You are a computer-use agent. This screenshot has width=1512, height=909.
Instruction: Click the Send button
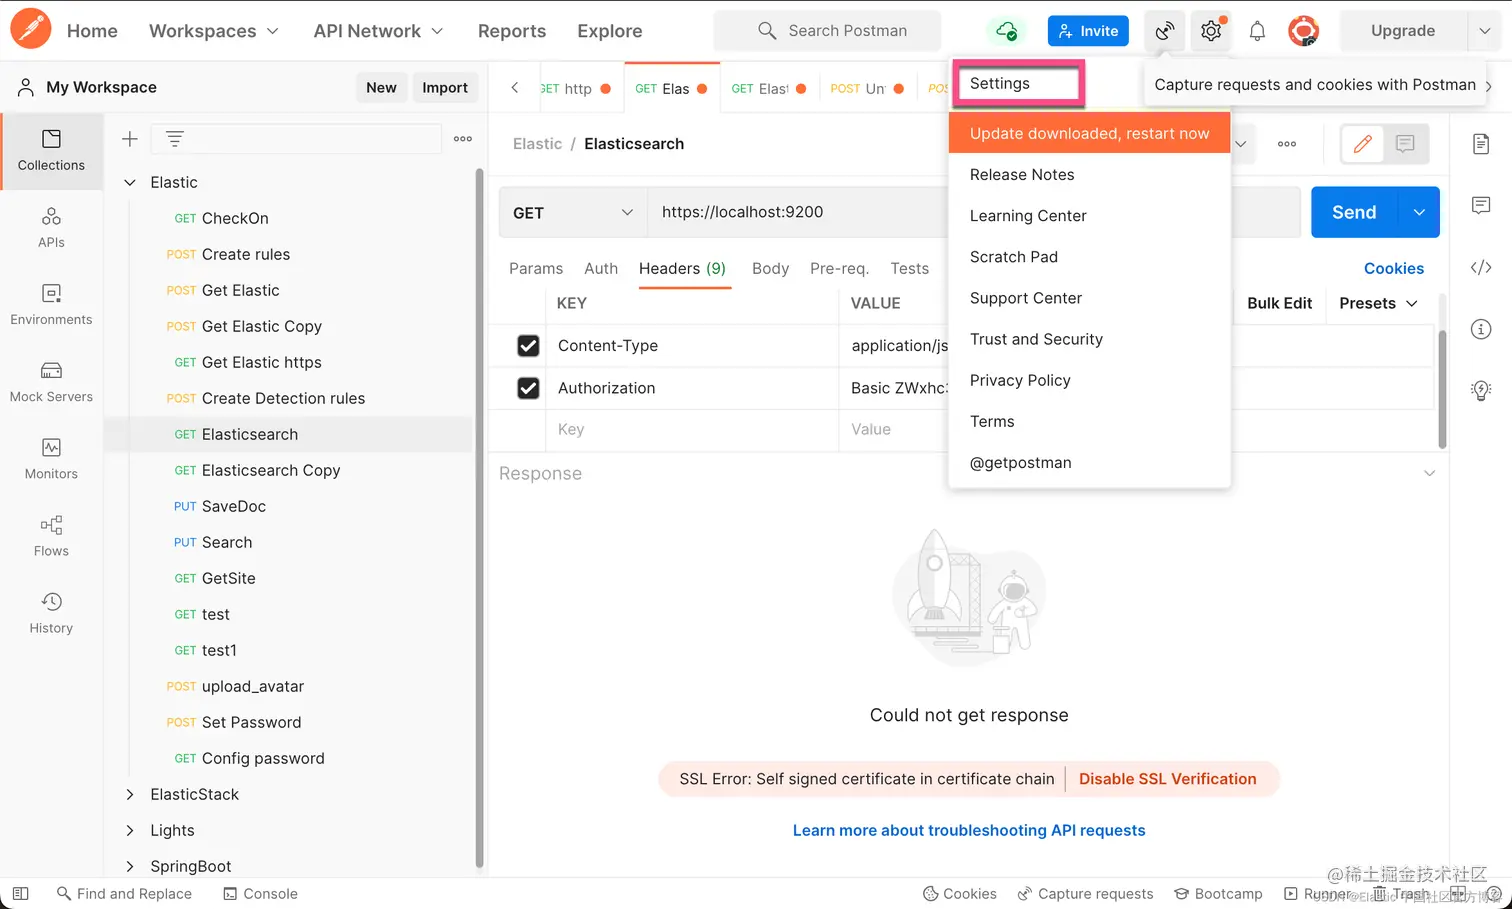pos(1354,212)
